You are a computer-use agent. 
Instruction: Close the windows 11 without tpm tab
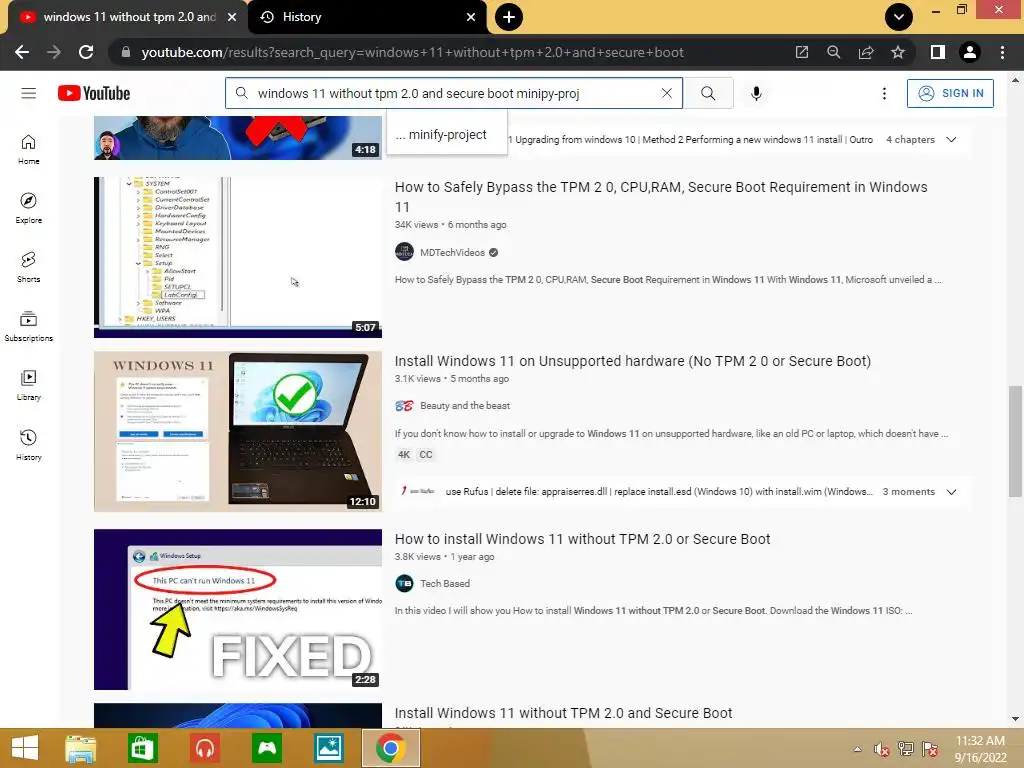[232, 17]
